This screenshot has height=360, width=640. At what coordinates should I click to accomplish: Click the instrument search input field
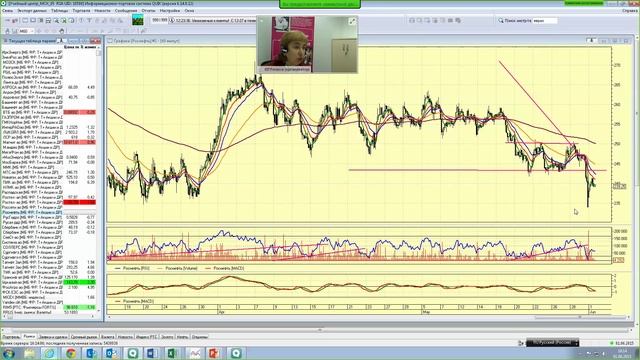click(x=545, y=20)
